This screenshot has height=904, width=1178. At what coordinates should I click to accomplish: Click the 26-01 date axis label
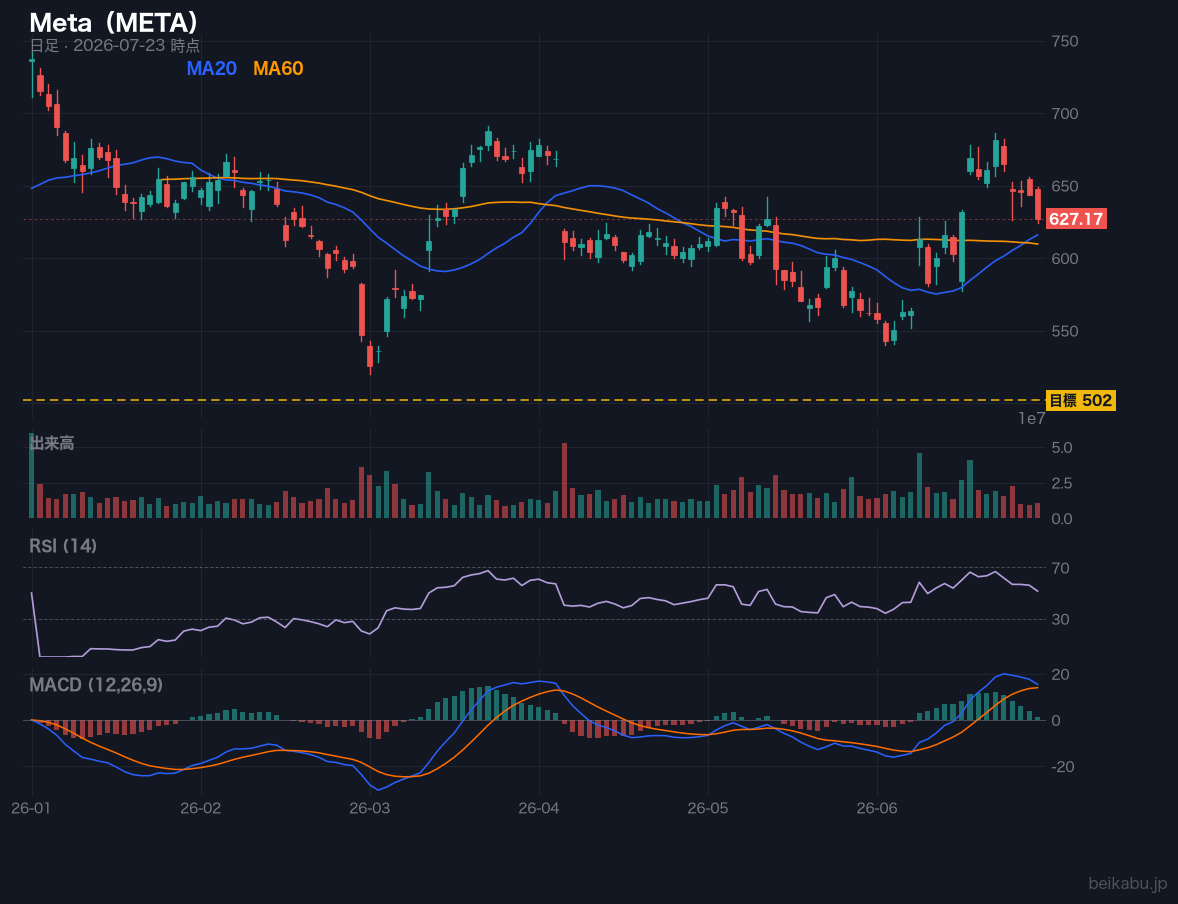[32, 809]
